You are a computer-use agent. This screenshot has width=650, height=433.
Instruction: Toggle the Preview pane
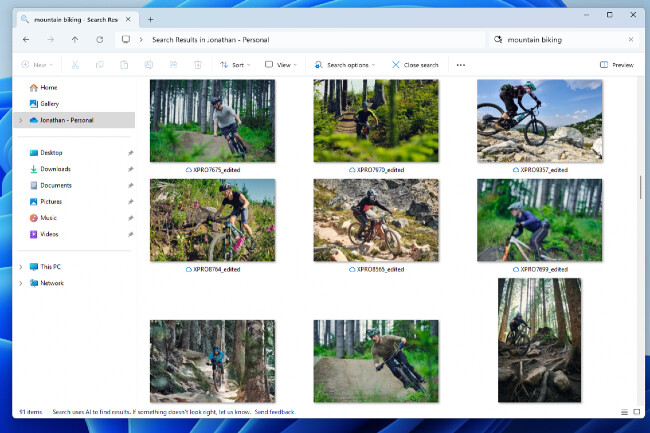tap(616, 65)
